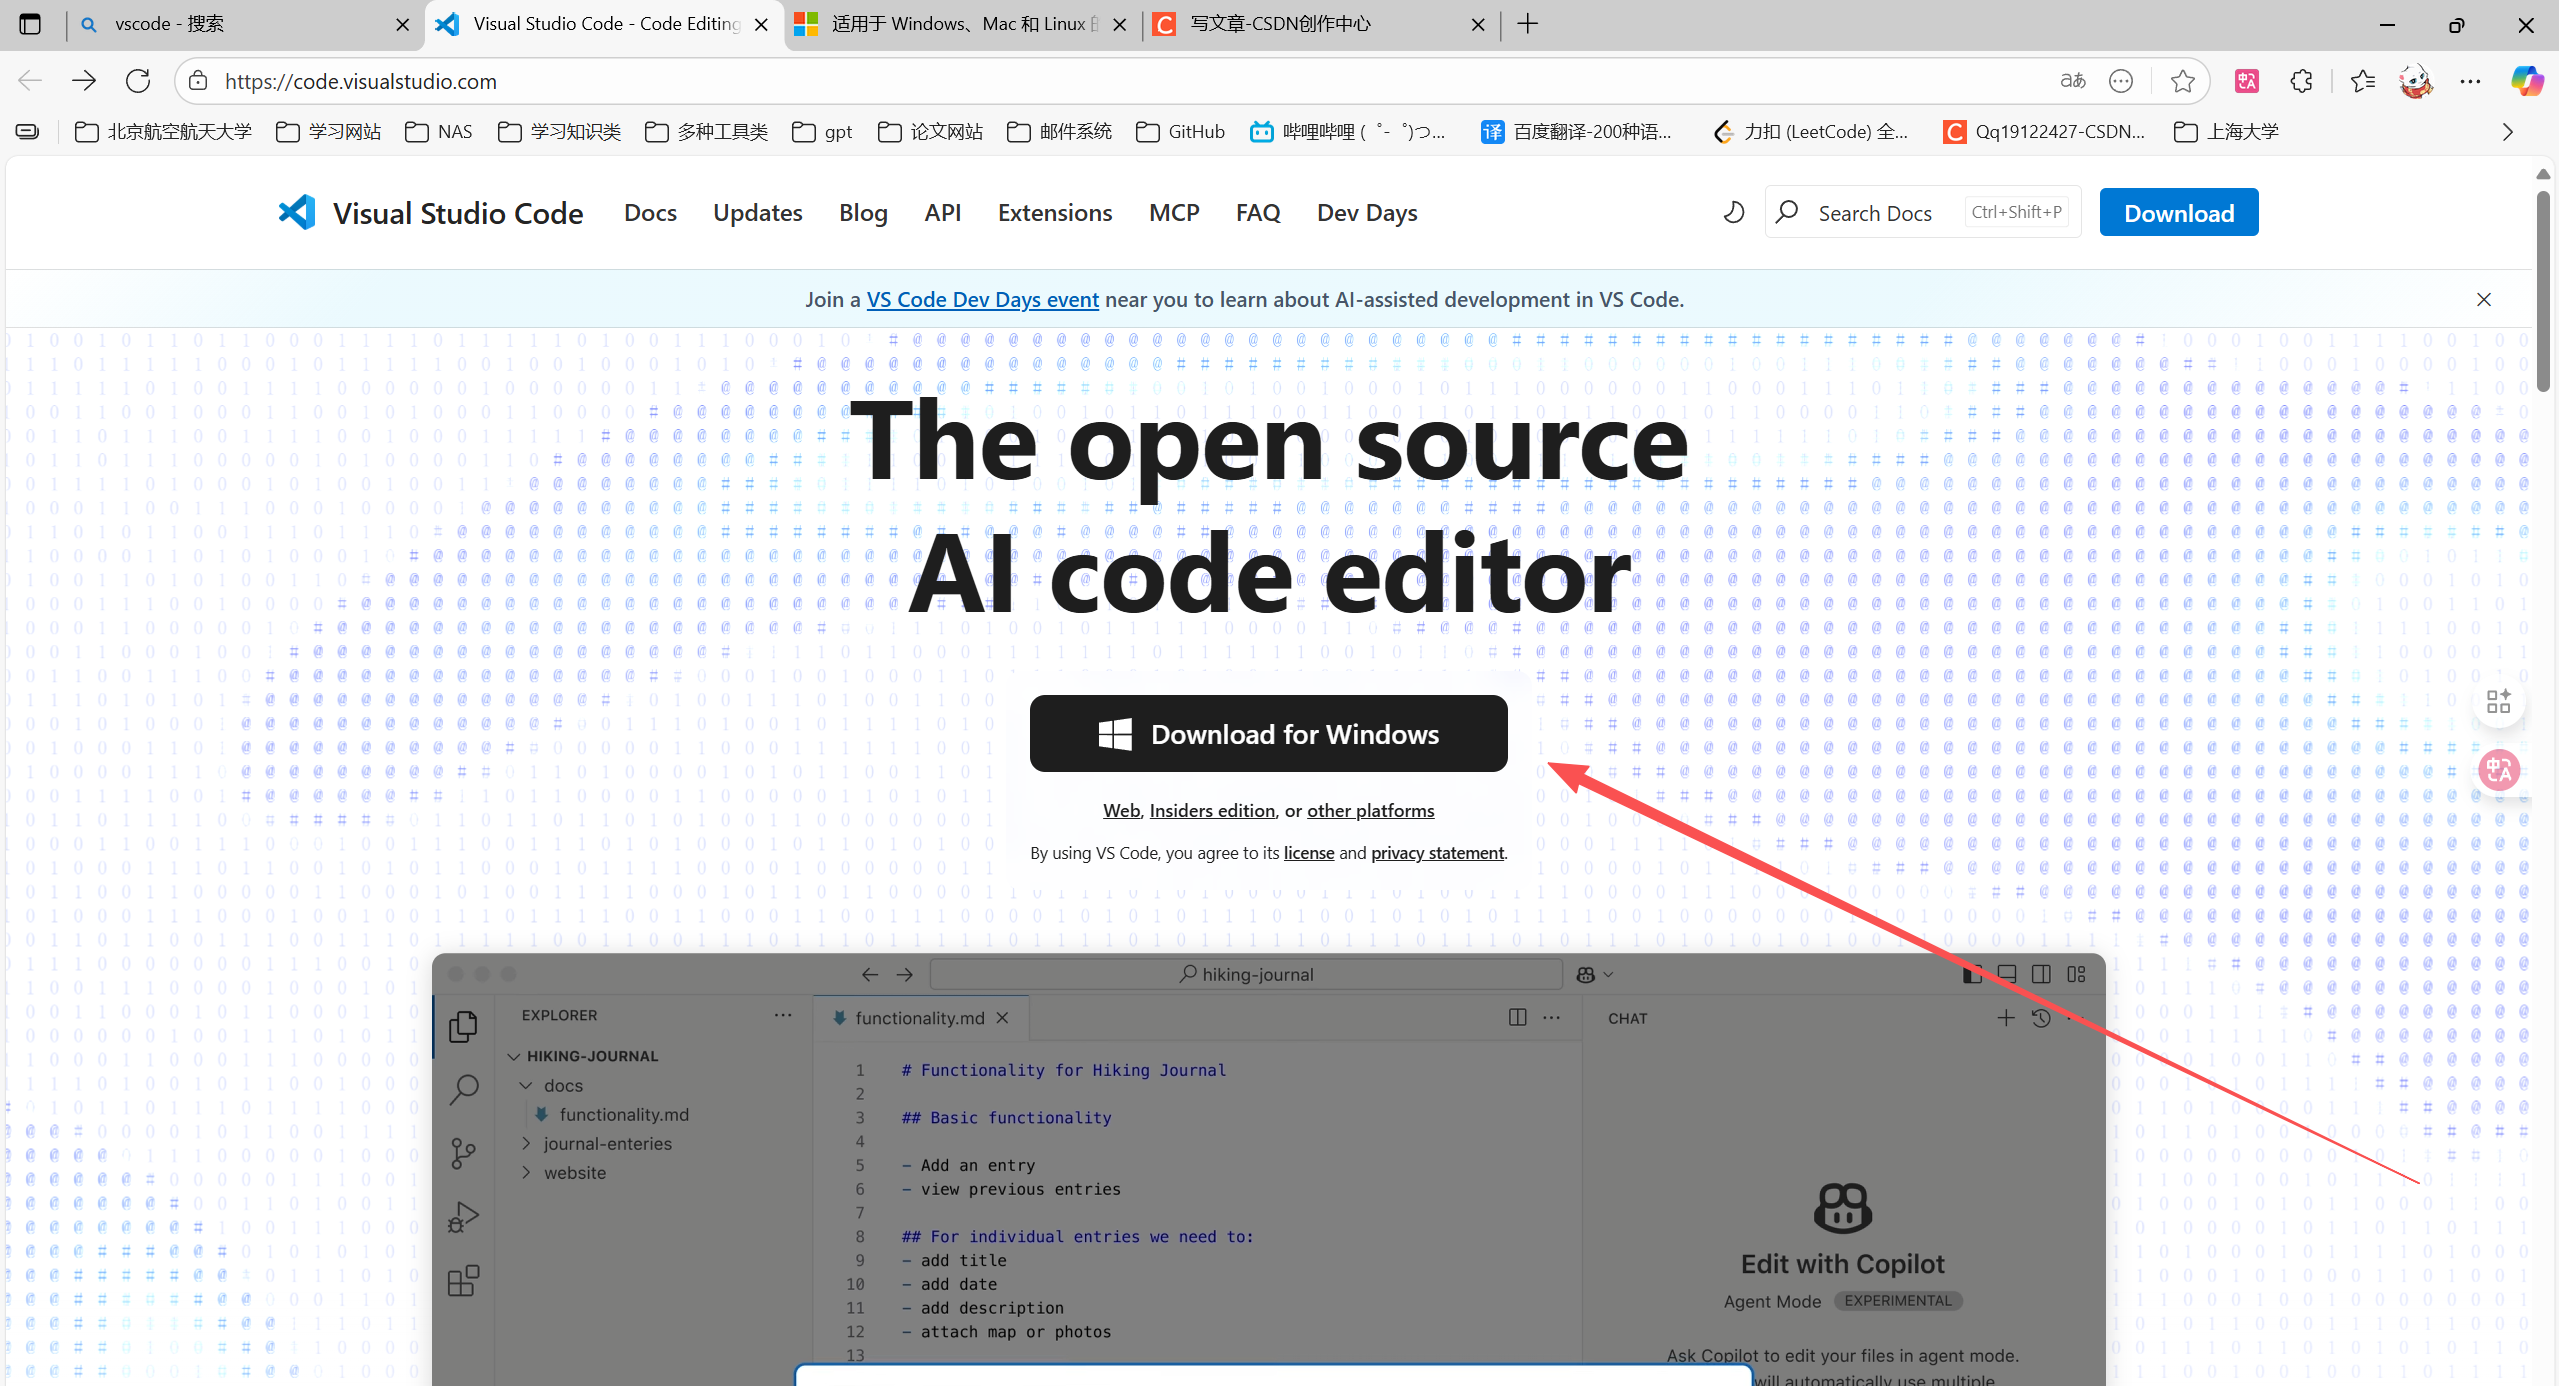Expand the bookmarks bar overflow chevron

(x=2507, y=132)
